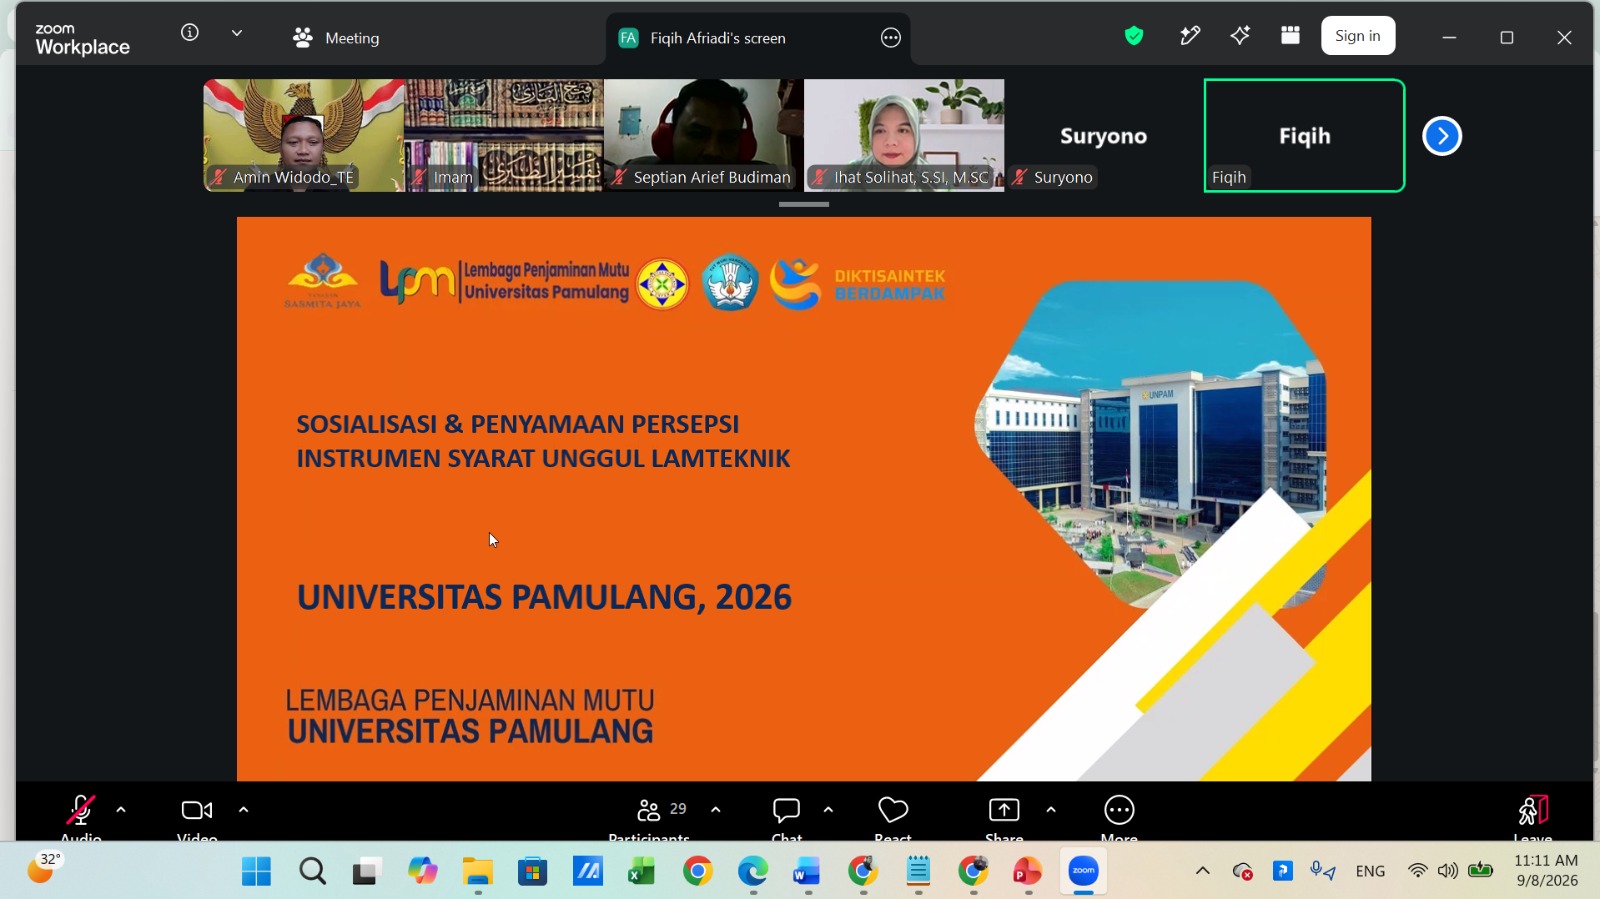
Task: Open Task View on the taskbar
Action: point(367,872)
